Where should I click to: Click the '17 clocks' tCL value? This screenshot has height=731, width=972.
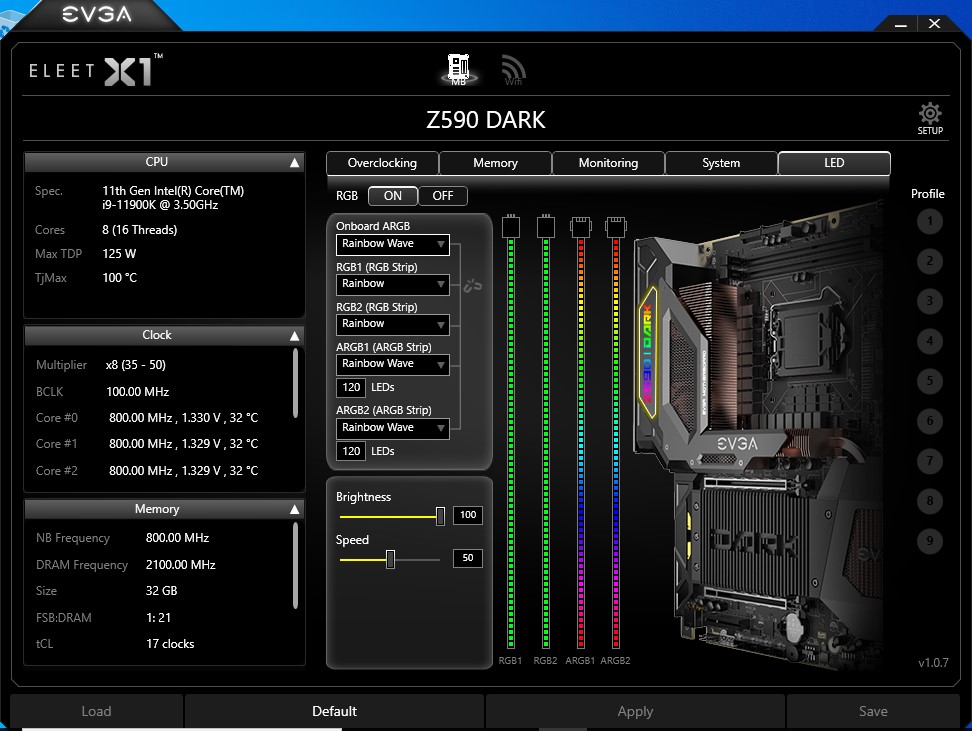pyautogui.click(x=170, y=644)
